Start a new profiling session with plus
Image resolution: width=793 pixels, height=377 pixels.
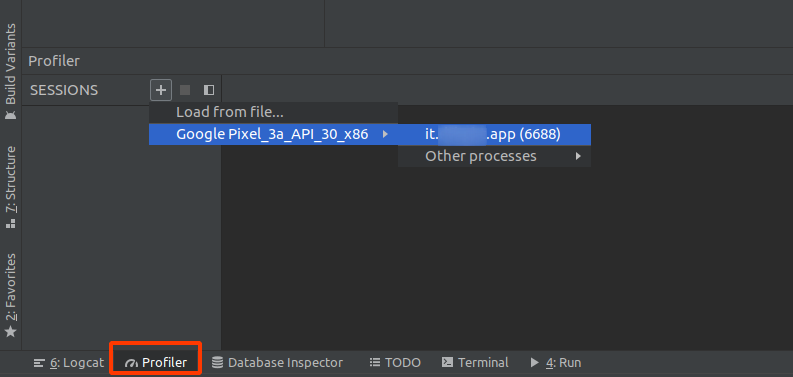(161, 90)
